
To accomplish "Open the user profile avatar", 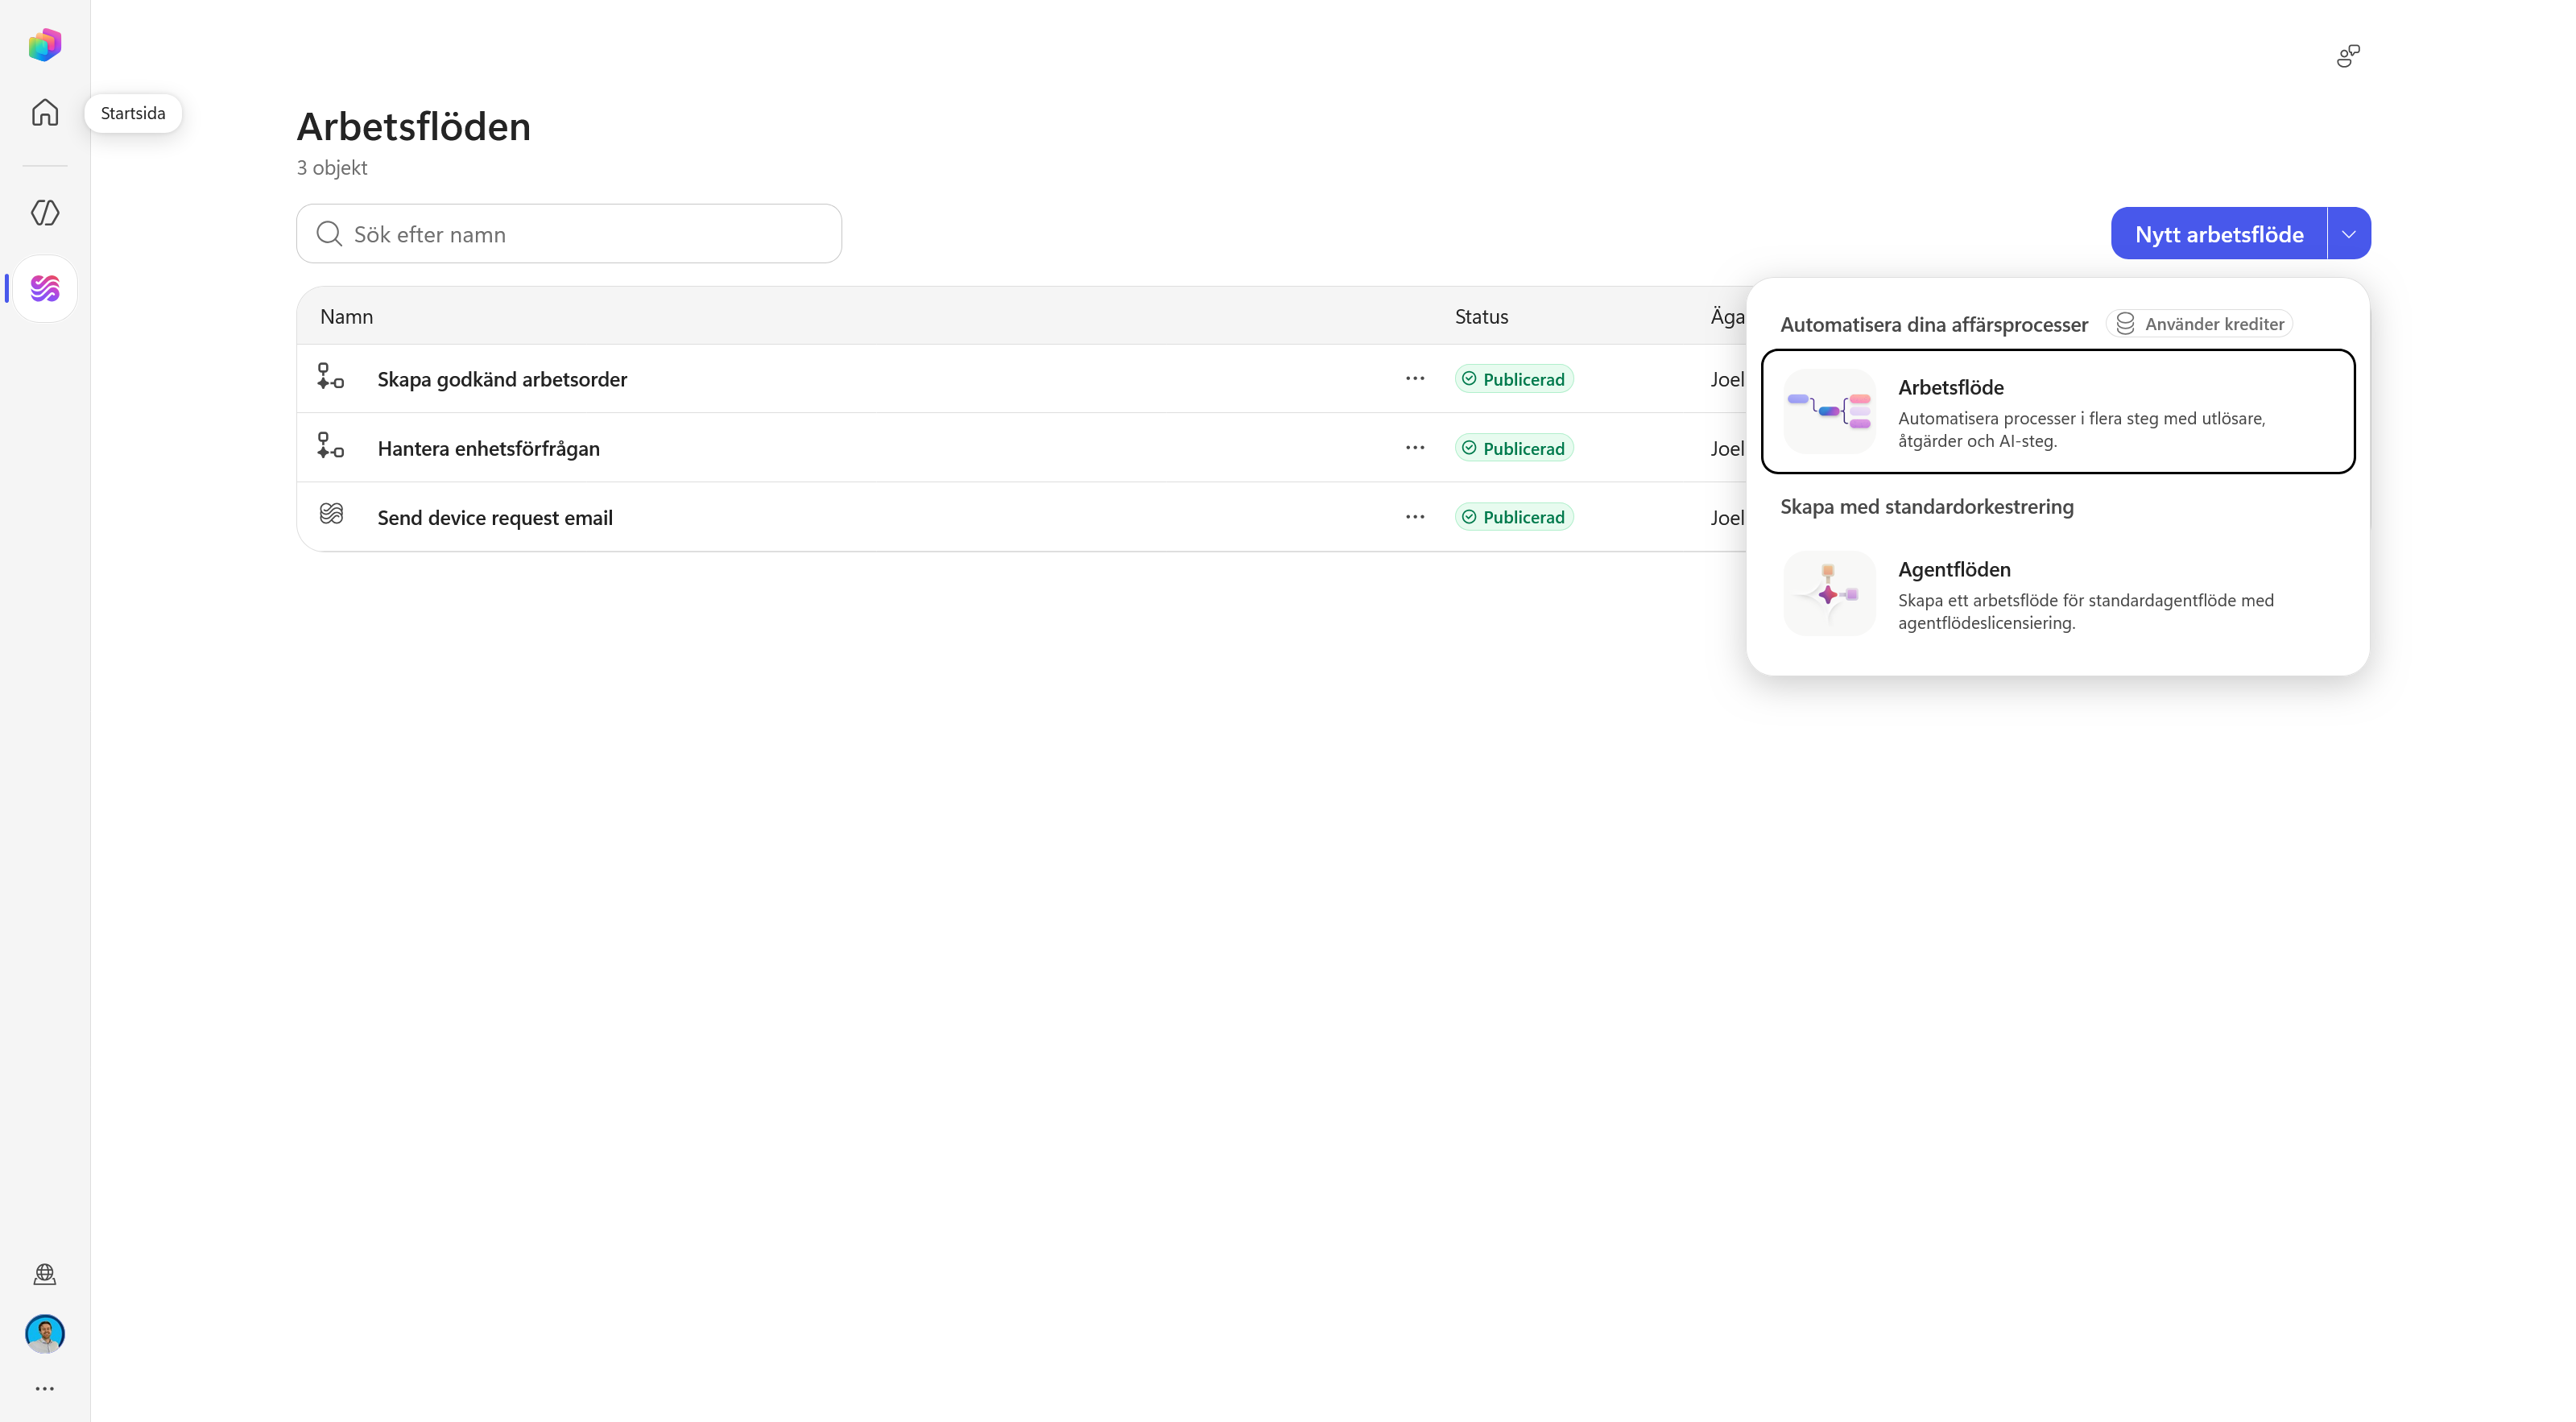I will coord(45,1333).
